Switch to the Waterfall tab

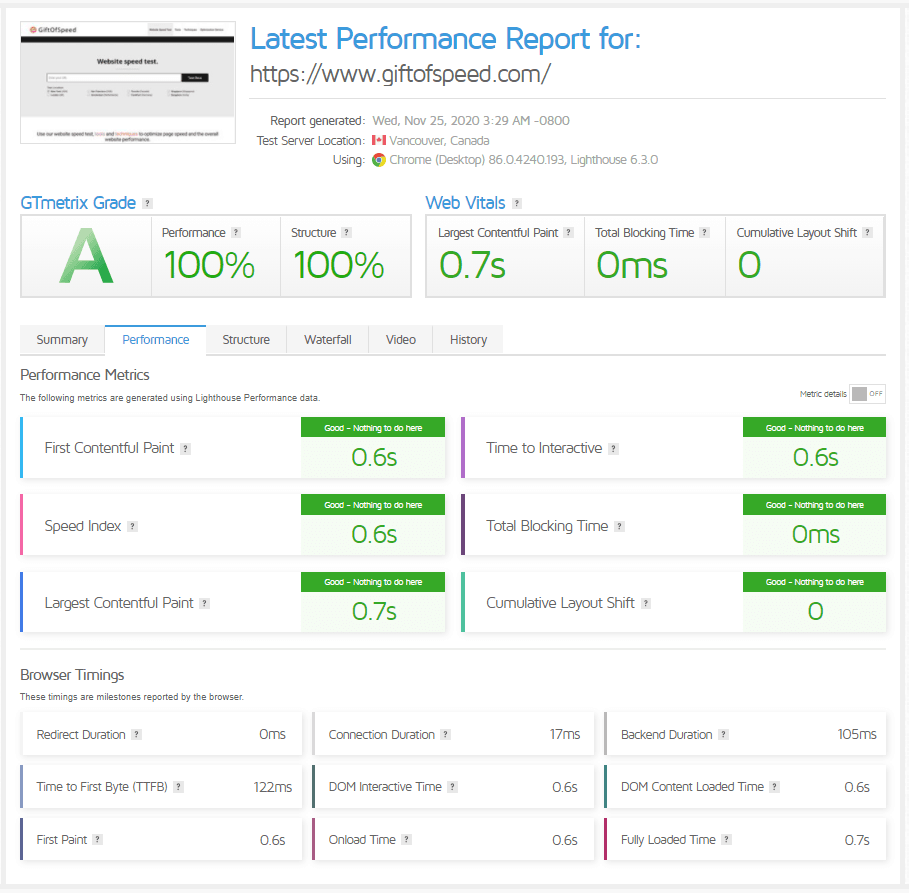[x=327, y=340]
